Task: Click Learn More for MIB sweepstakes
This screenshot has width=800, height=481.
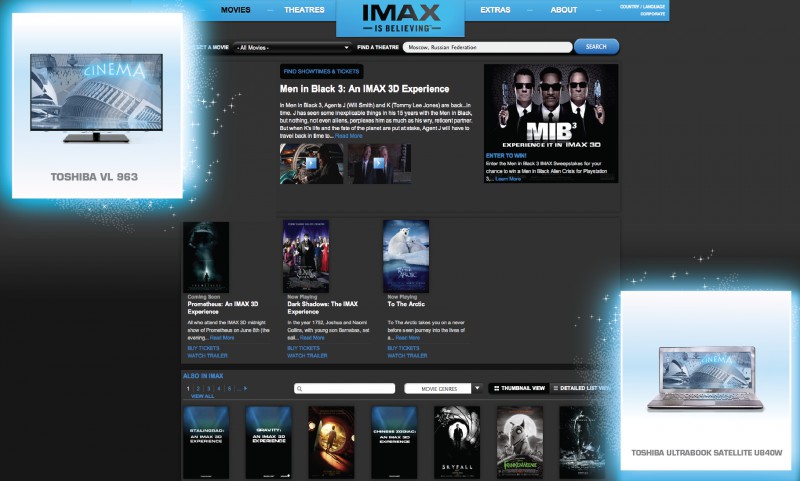Action: (x=508, y=179)
